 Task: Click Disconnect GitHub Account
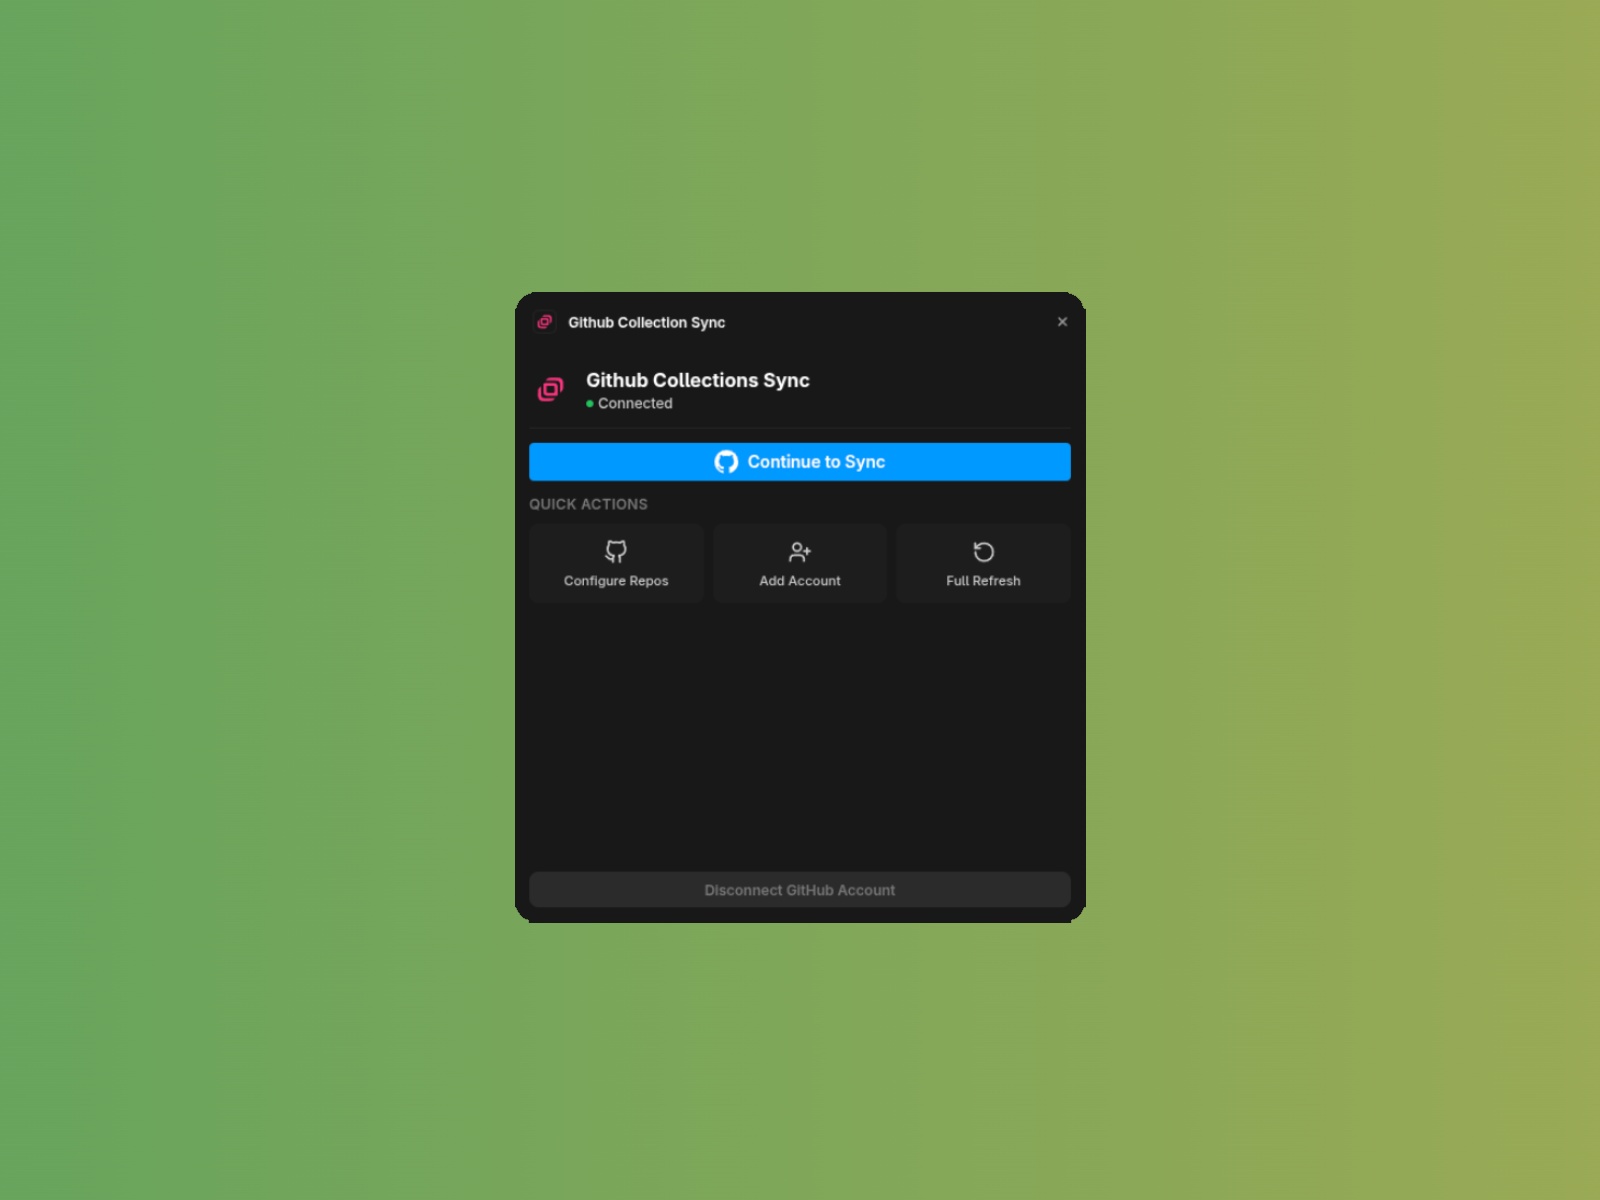tap(799, 889)
